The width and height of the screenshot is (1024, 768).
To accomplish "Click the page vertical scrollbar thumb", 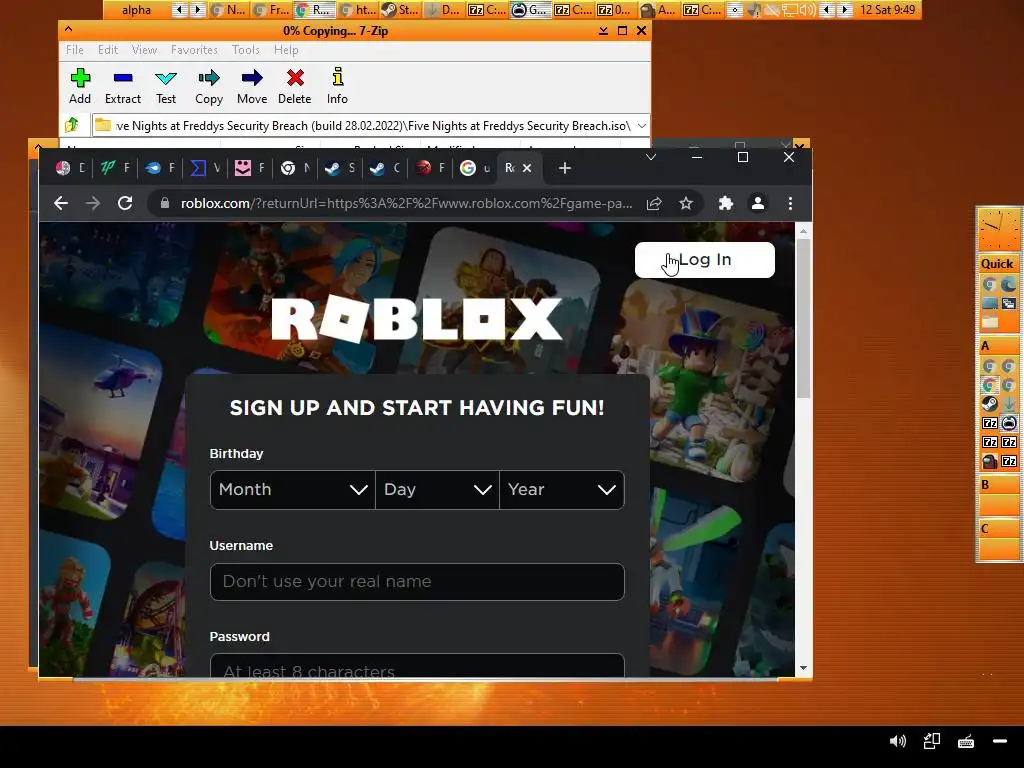I will [x=803, y=318].
